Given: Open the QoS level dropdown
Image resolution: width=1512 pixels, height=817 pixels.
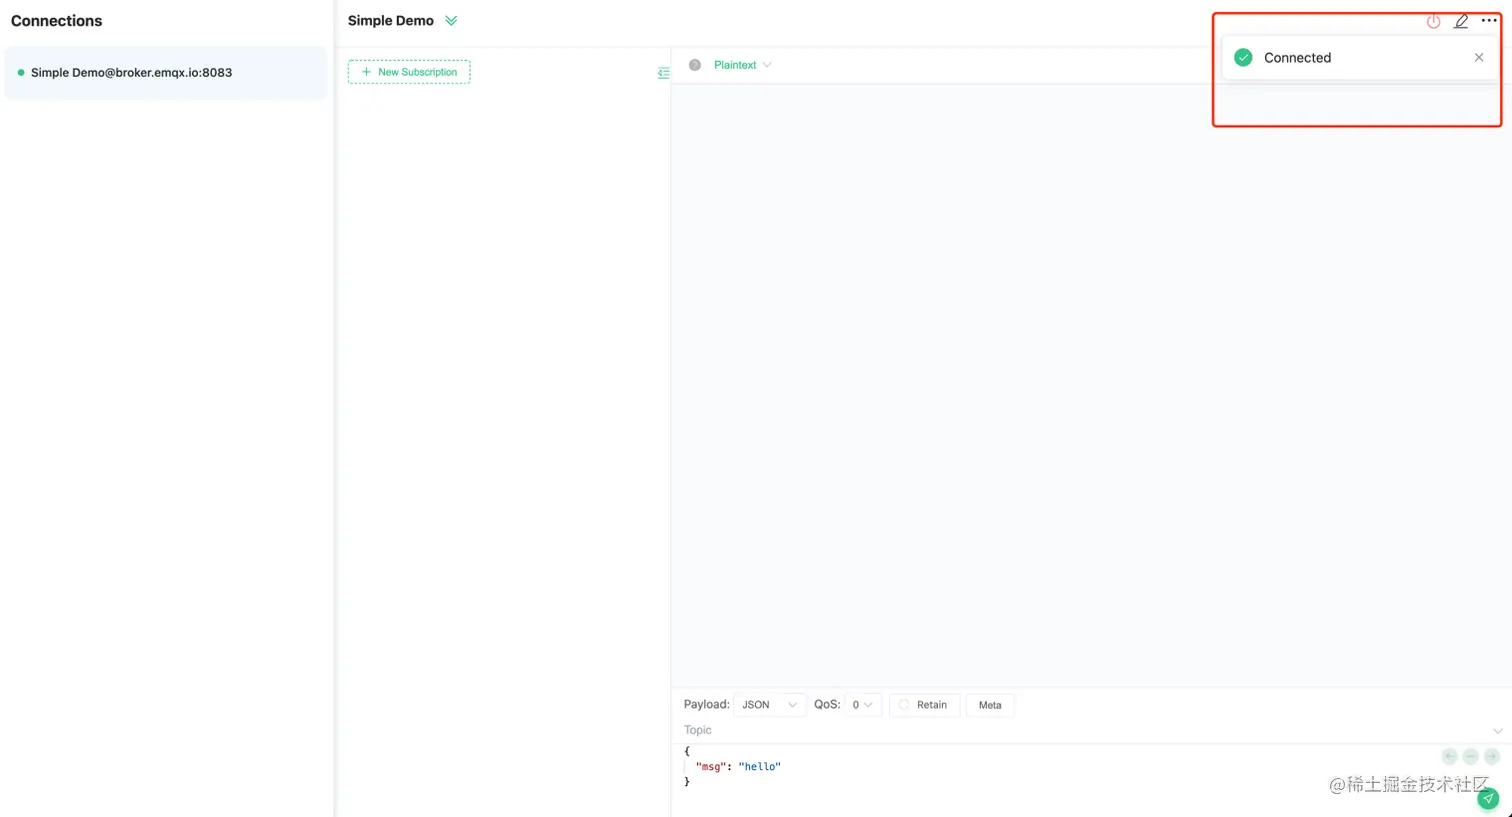Looking at the screenshot, I should [x=863, y=705].
